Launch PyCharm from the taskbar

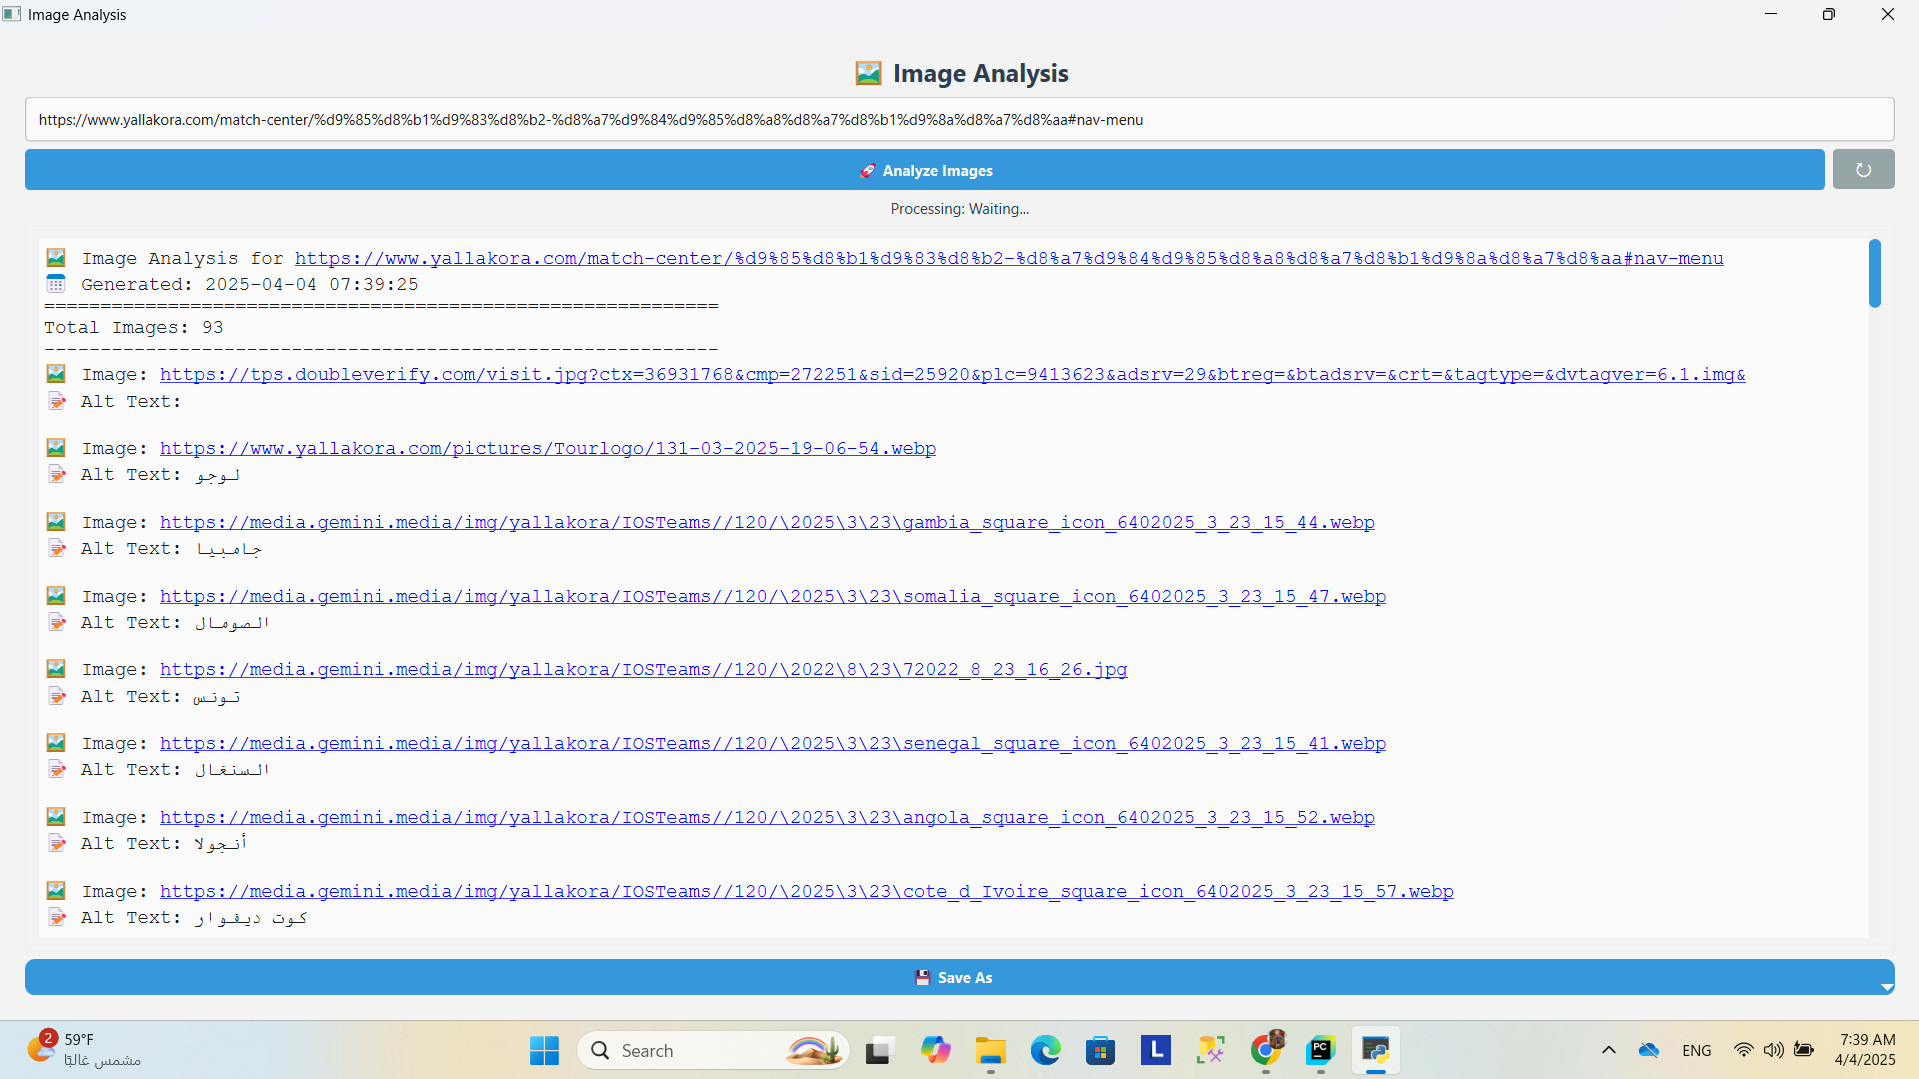(x=1320, y=1050)
